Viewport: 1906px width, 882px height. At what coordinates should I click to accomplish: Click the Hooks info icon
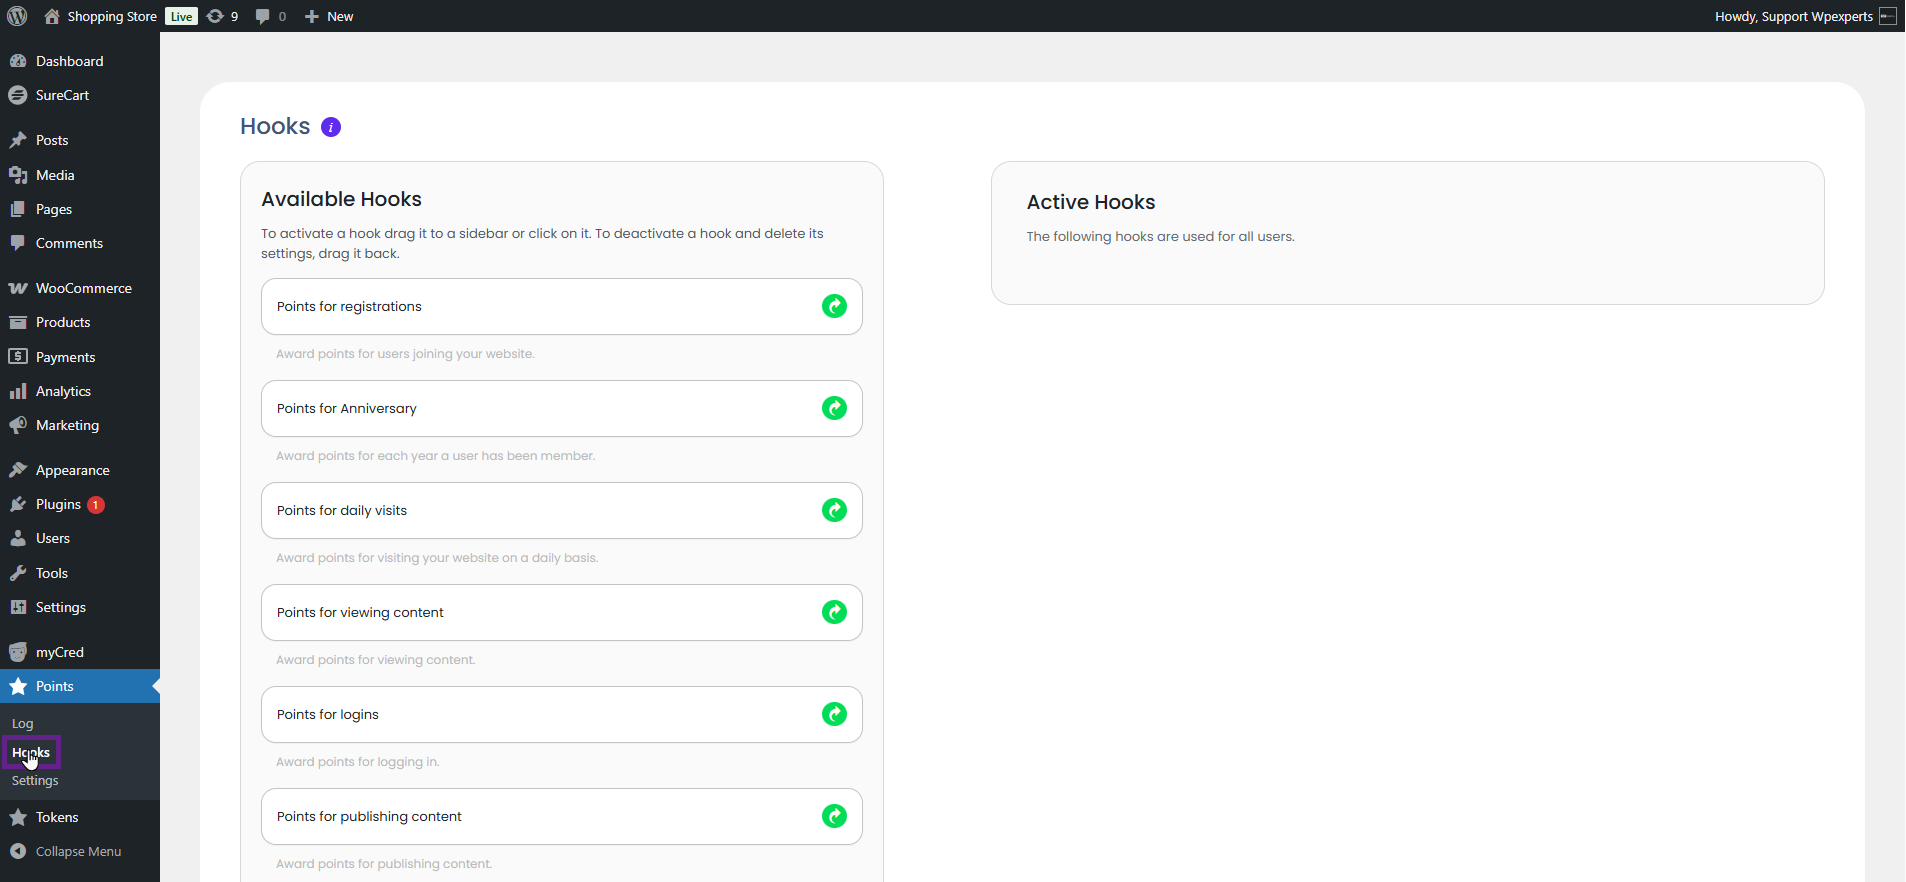(331, 127)
